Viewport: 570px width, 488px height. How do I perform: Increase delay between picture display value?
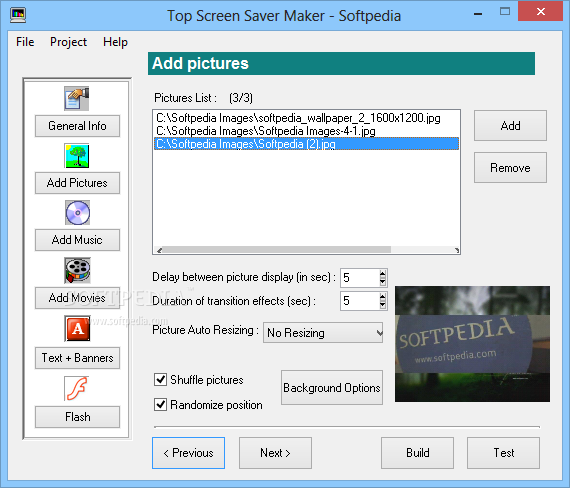382,274
